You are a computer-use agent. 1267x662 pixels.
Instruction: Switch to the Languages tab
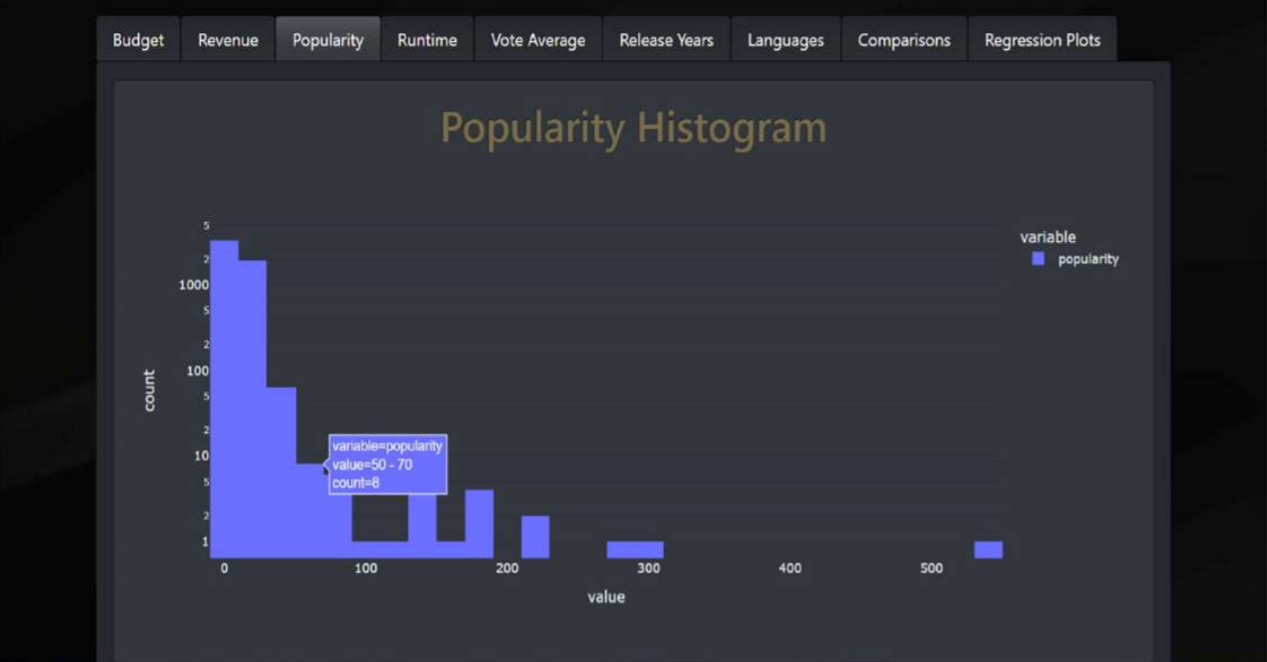click(785, 40)
